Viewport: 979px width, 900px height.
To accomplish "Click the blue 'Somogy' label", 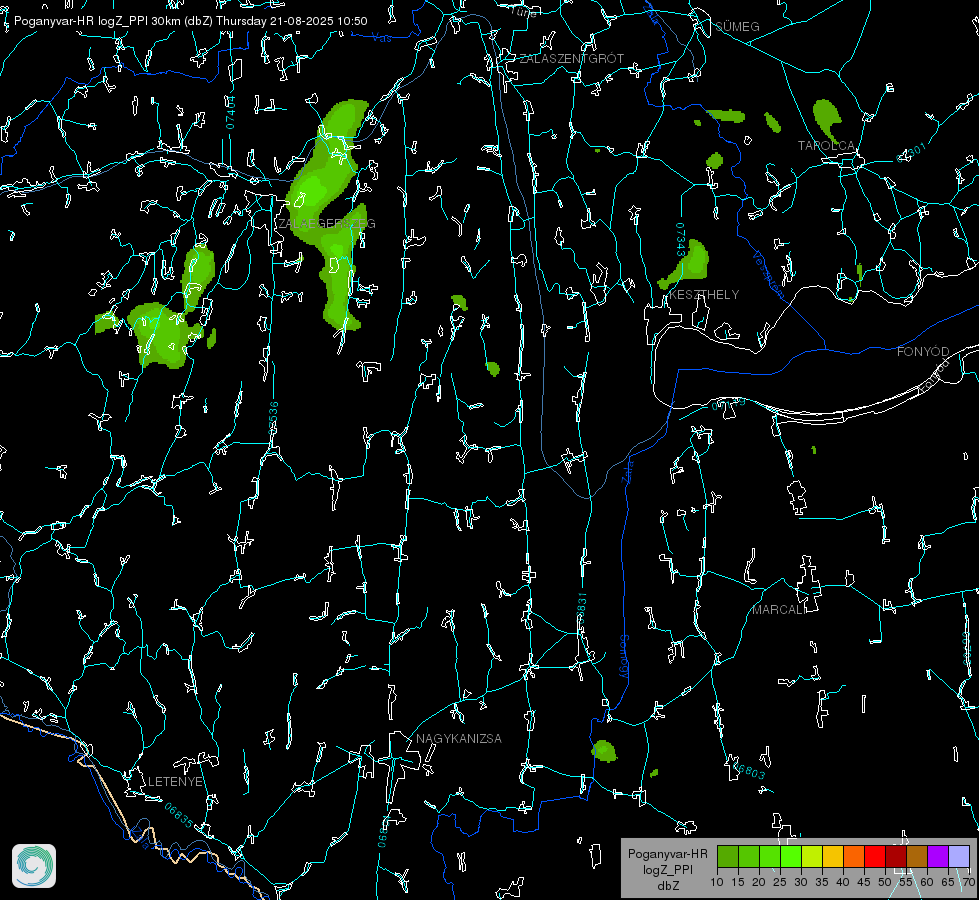I will [x=624, y=657].
